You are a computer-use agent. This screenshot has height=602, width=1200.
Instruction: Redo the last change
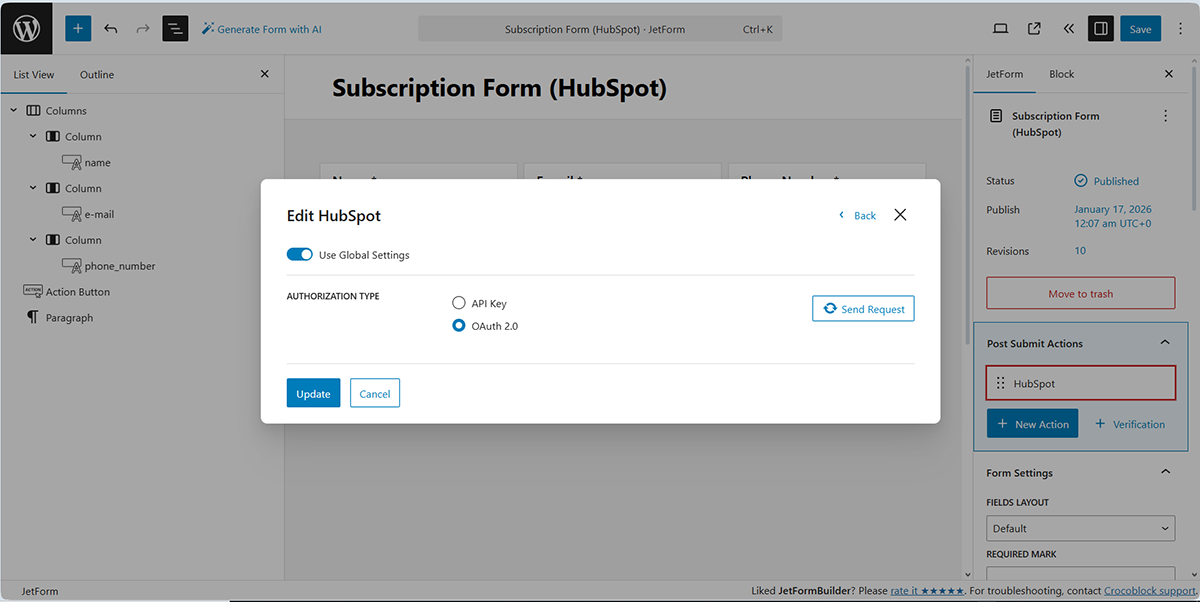click(x=142, y=29)
